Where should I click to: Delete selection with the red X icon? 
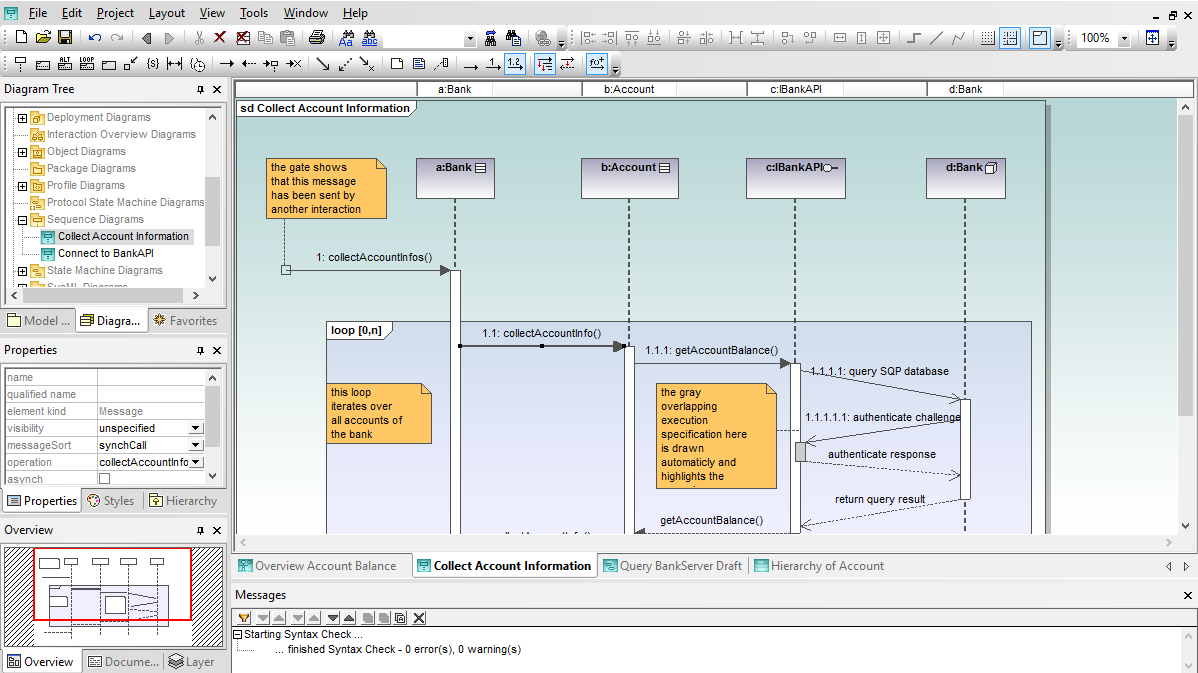pyautogui.click(x=220, y=37)
